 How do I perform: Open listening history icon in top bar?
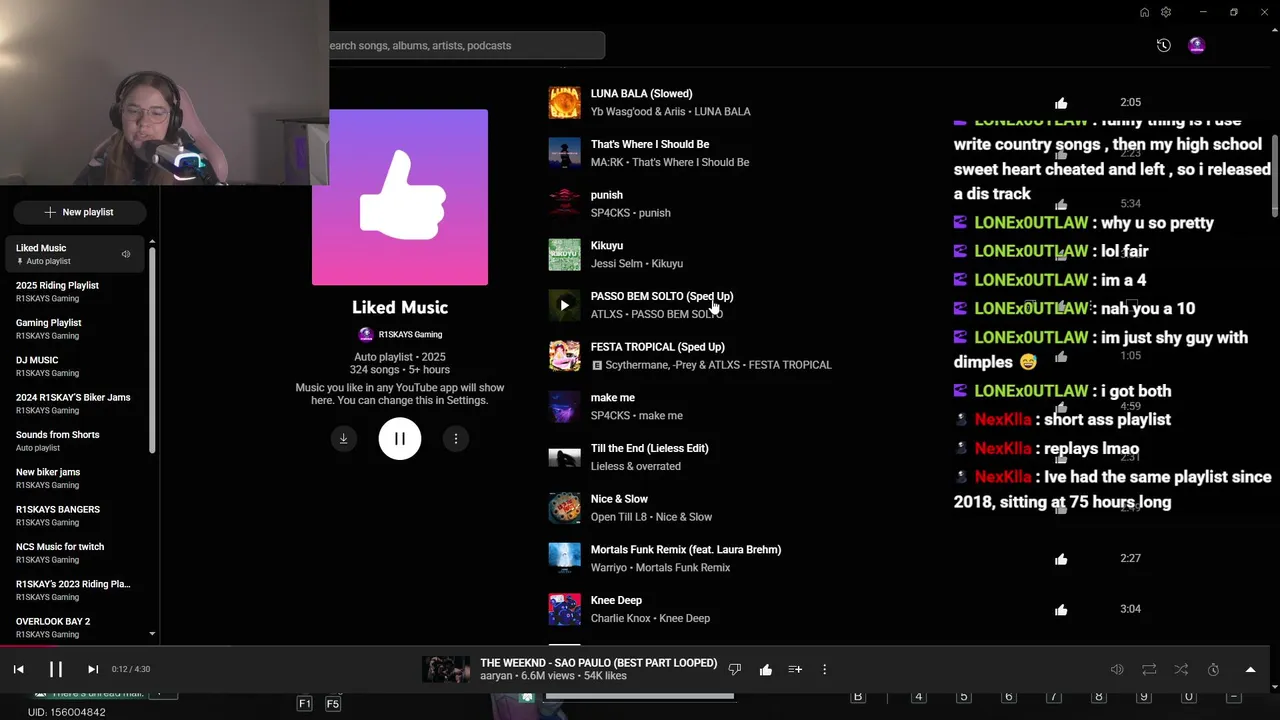[x=1163, y=45]
